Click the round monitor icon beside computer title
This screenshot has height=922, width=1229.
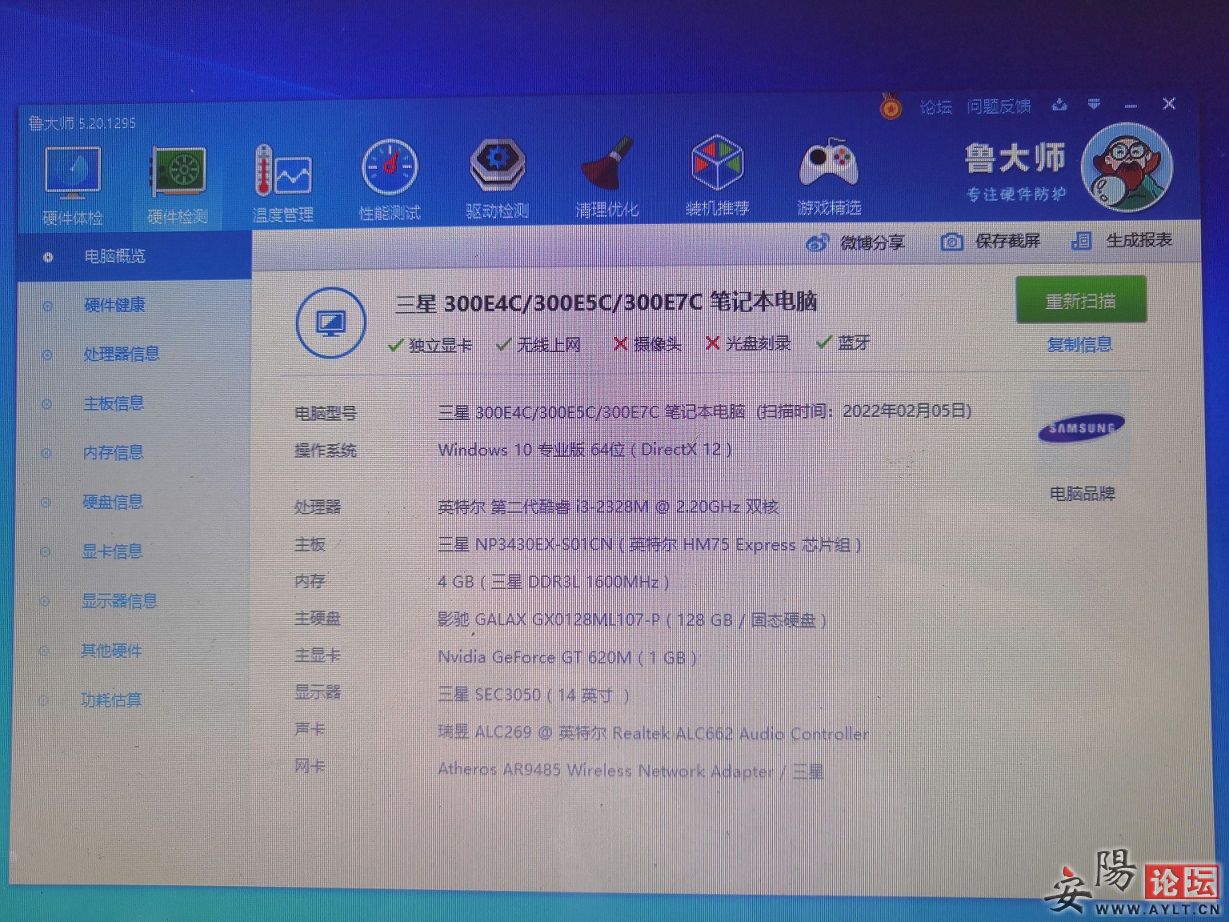(331, 322)
